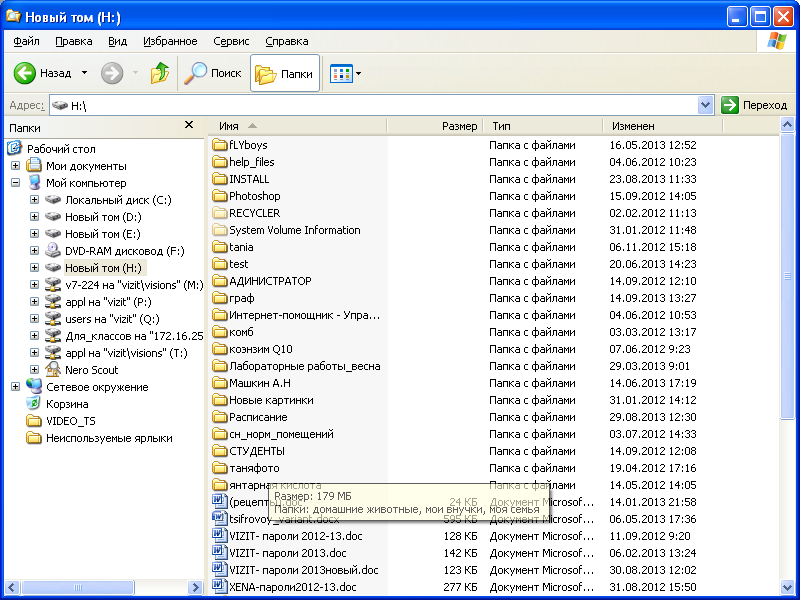The height and width of the screenshot is (600, 800).
Task: Go up one folder level
Action: click(x=160, y=73)
